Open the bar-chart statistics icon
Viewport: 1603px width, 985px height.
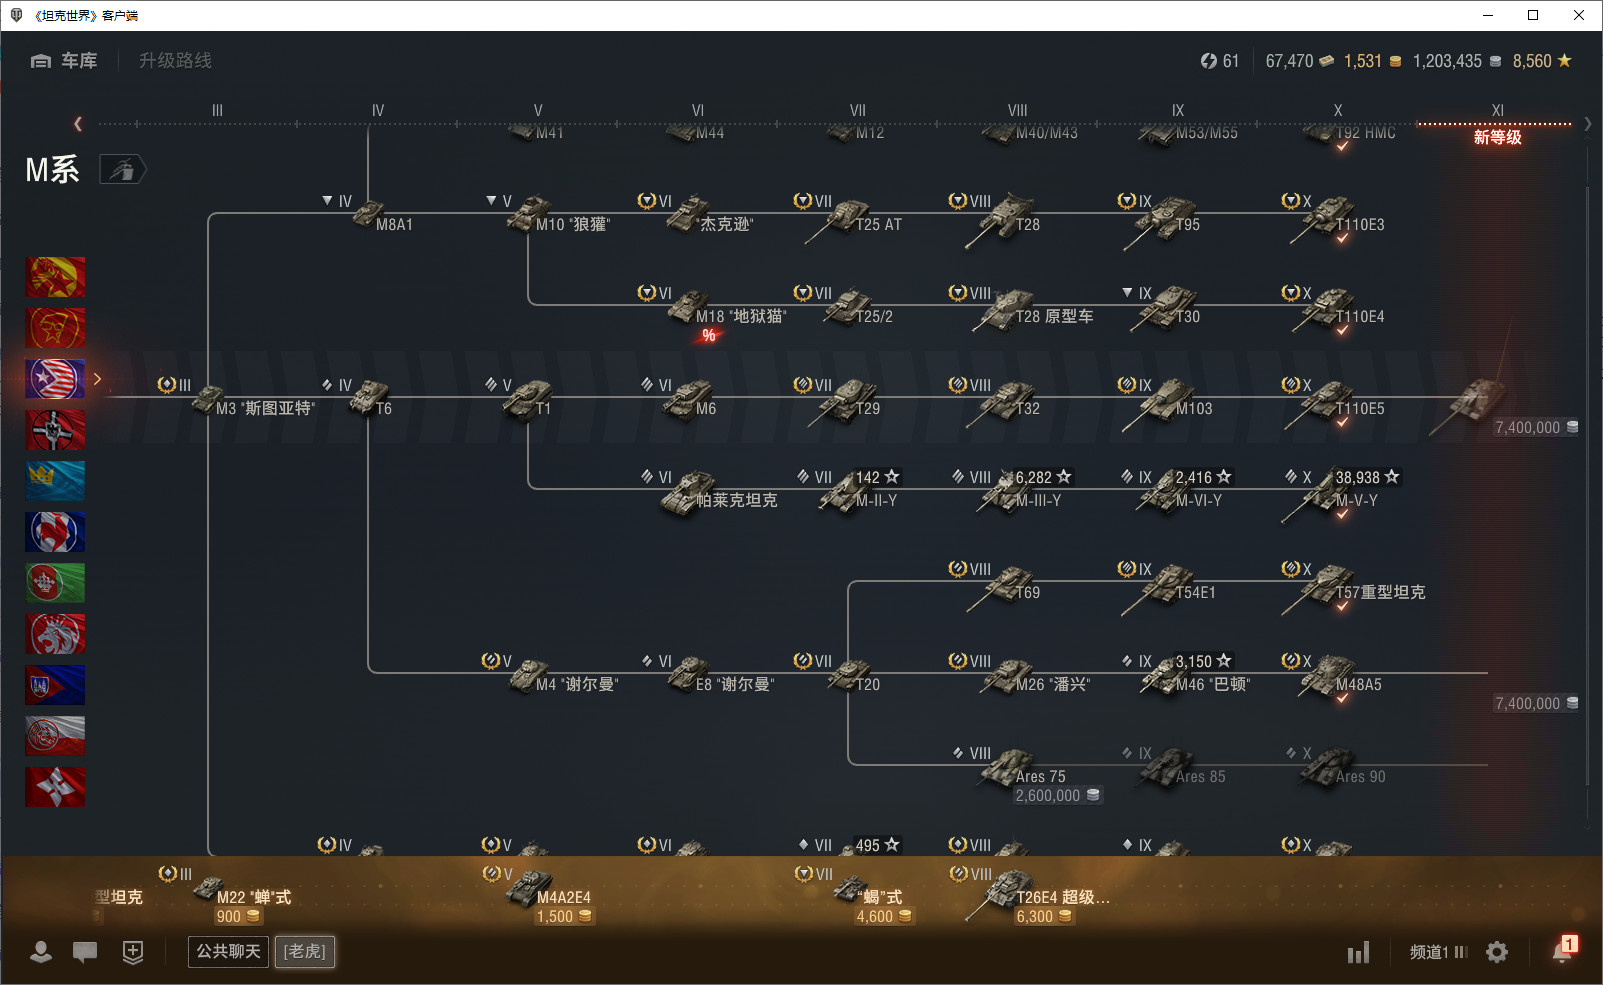[x=1358, y=952]
